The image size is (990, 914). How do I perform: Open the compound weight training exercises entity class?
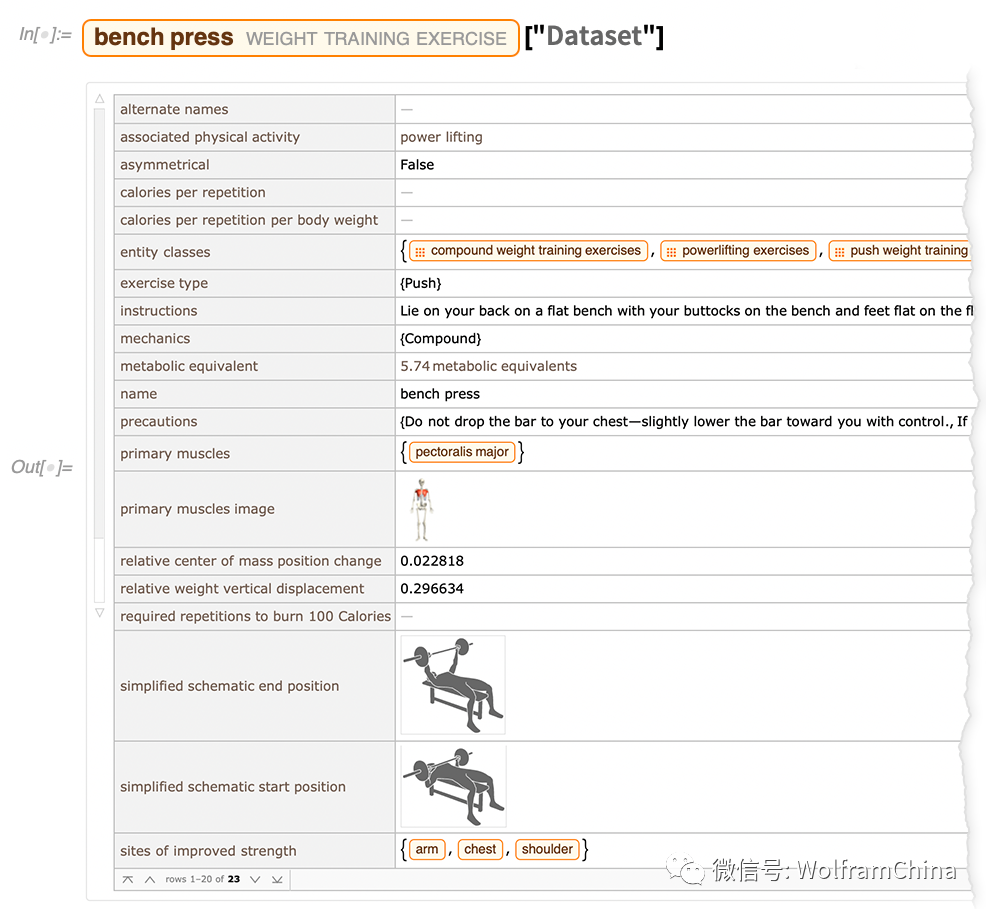[528, 251]
